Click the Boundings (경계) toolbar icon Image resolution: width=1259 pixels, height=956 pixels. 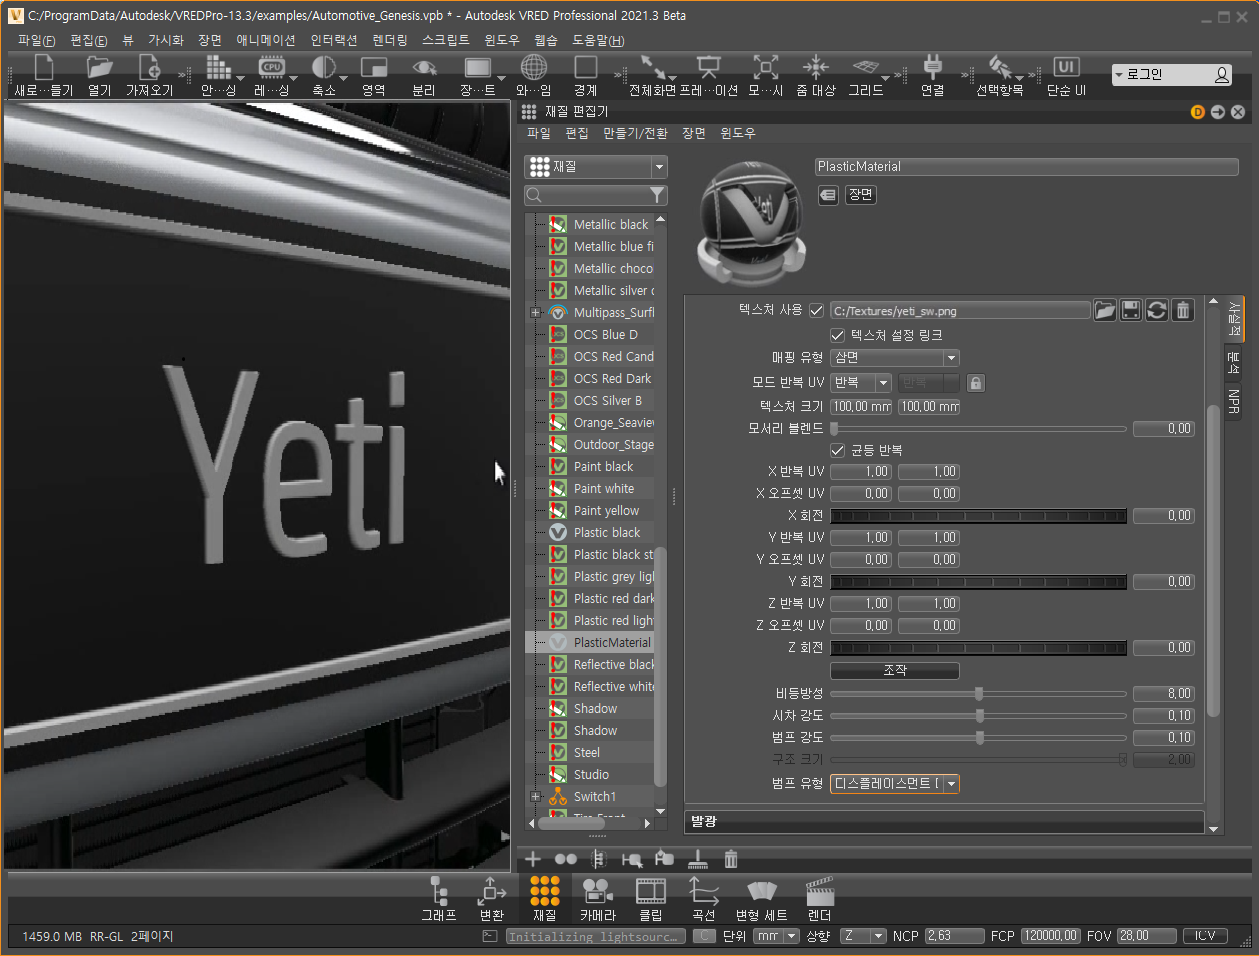click(x=585, y=67)
